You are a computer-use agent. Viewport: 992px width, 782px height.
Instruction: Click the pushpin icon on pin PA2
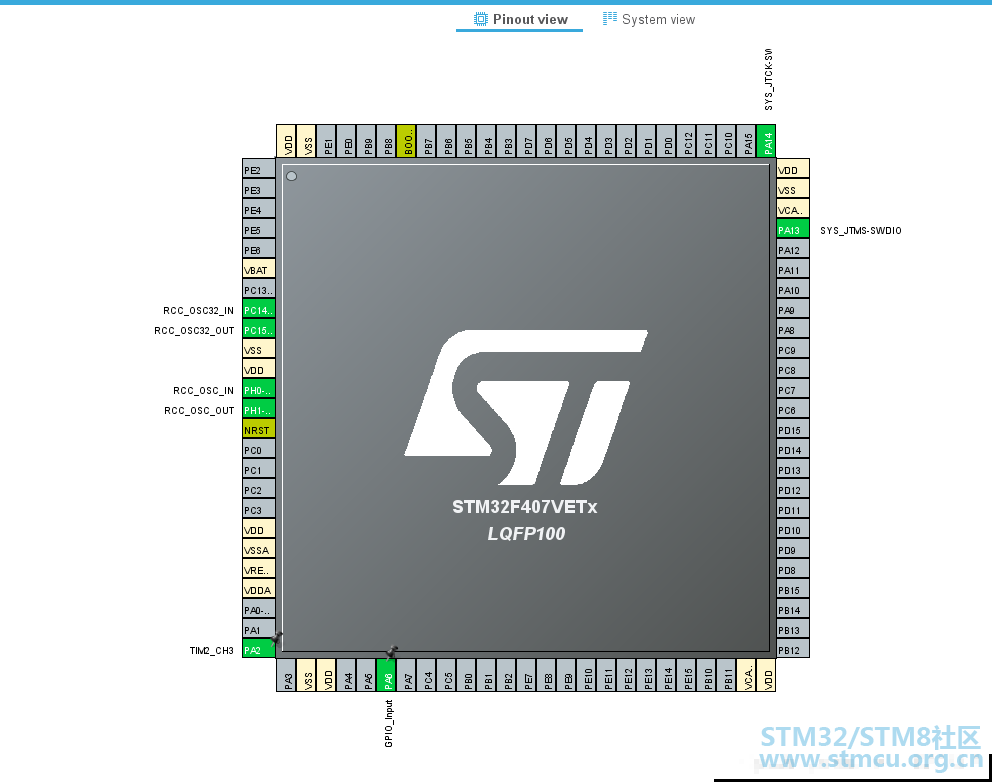tap(276, 638)
